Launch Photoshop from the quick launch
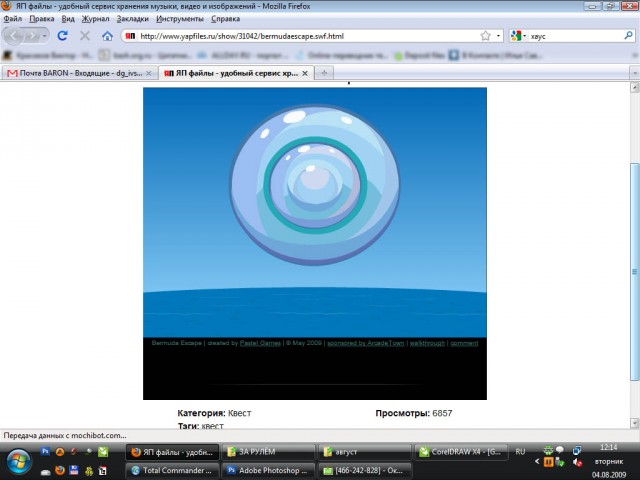Screen dimensions: 640x480 [45, 451]
